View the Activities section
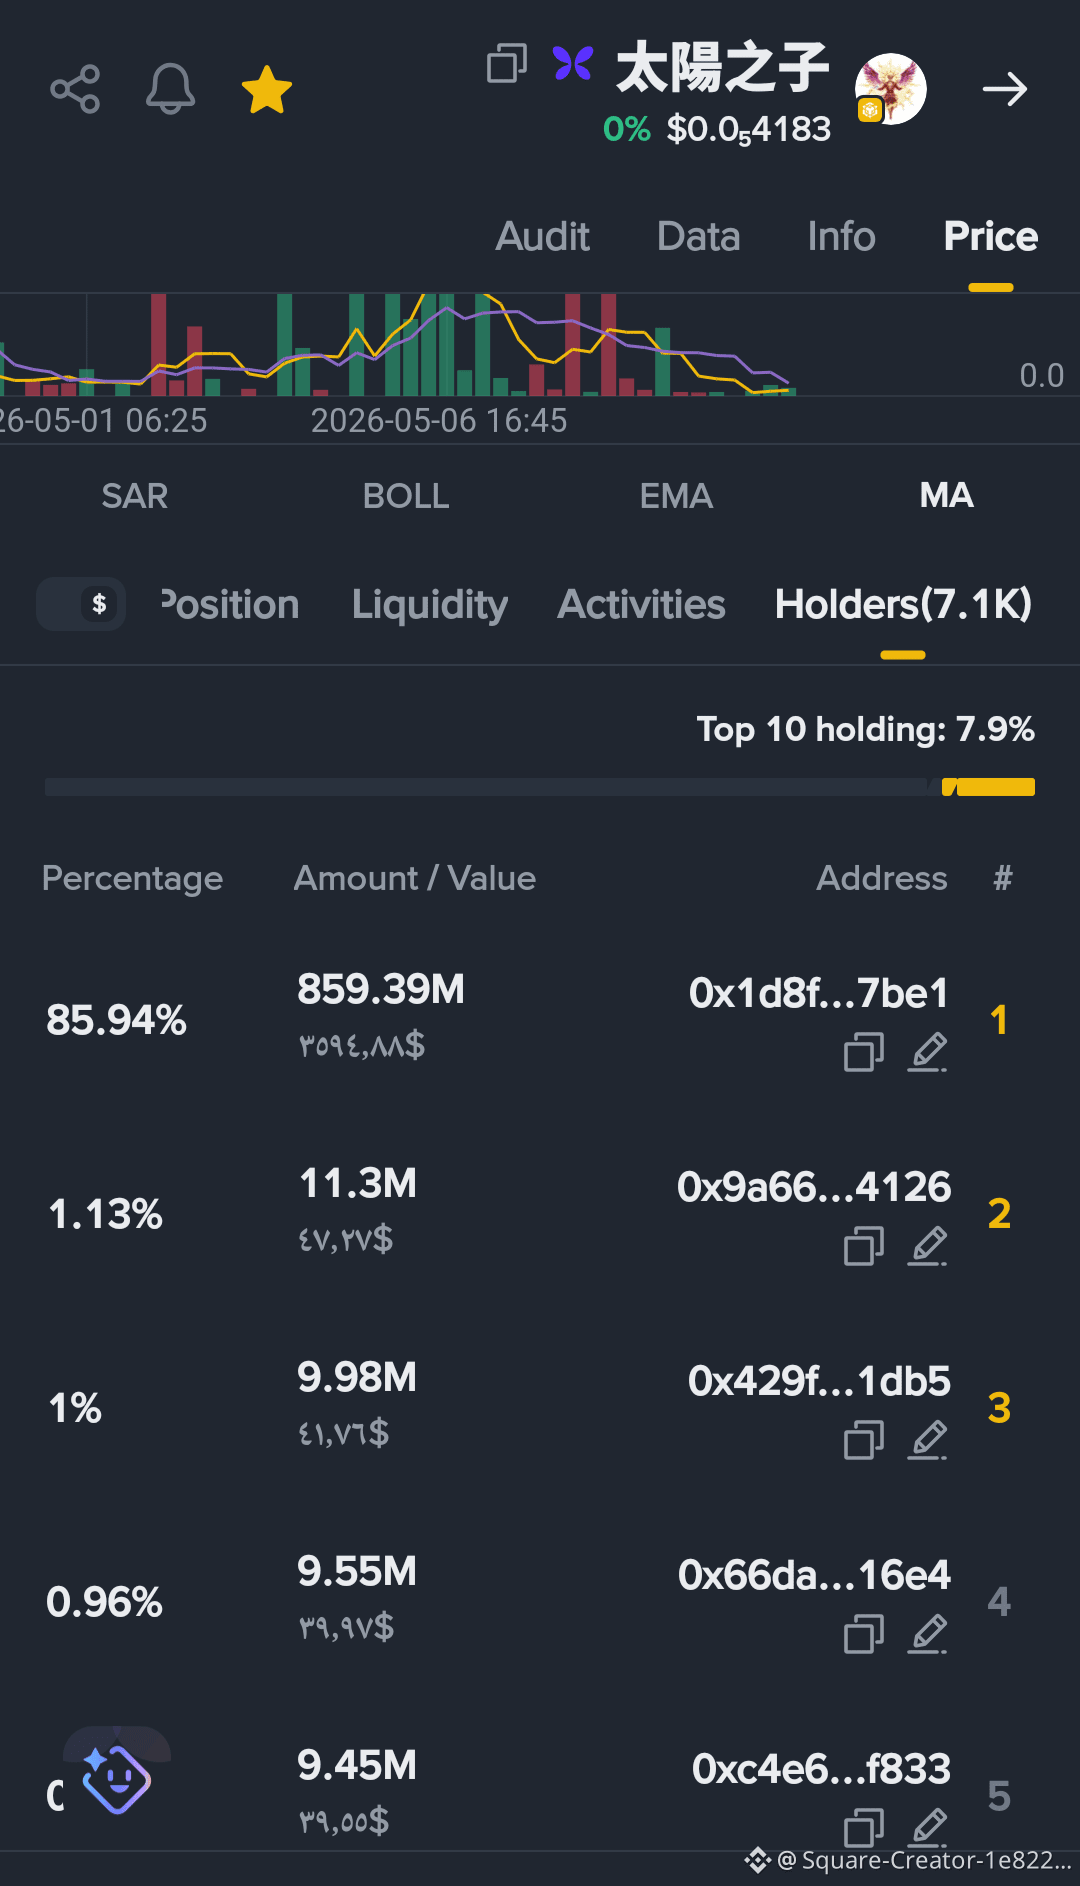1080x1886 pixels. 641,605
